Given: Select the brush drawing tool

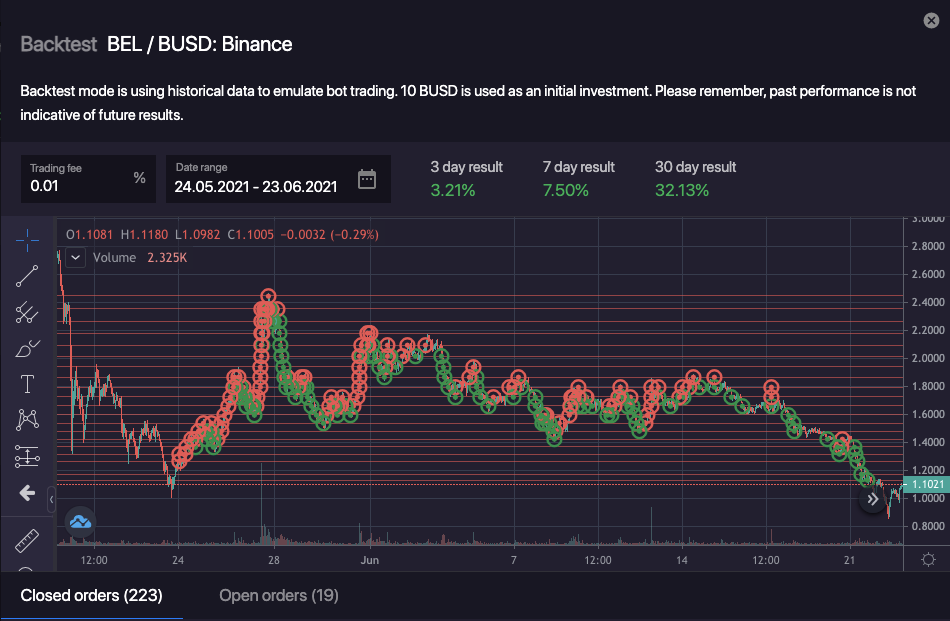Looking at the screenshot, I should (27, 349).
